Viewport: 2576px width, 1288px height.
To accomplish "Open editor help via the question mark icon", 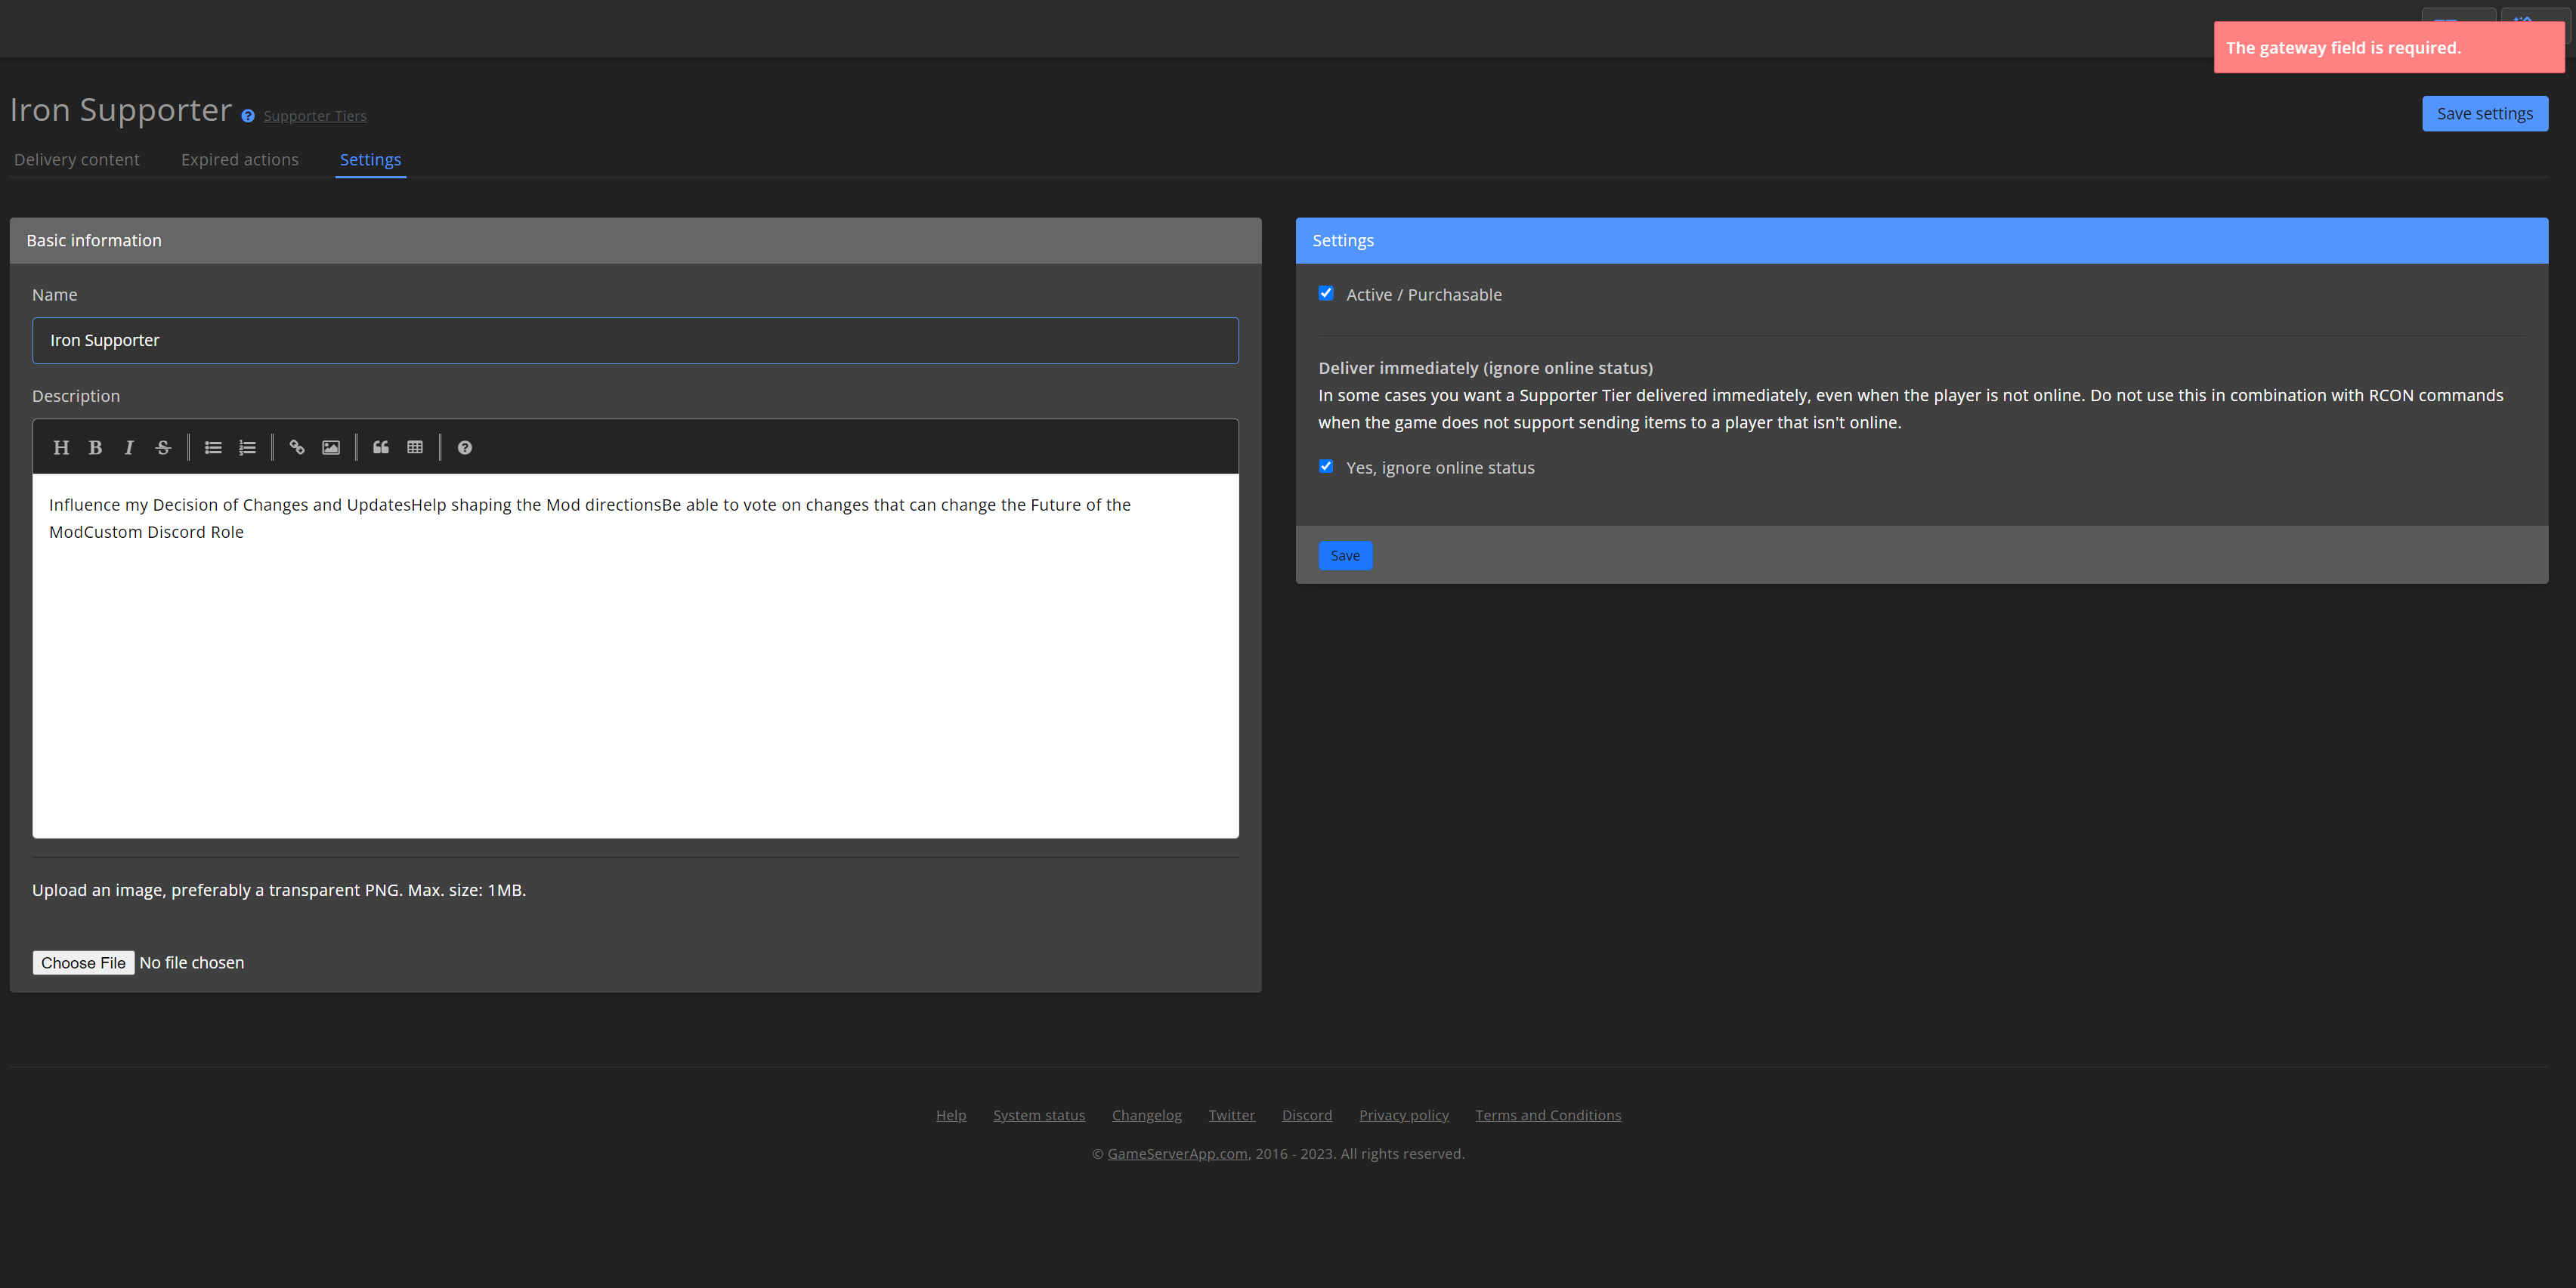I will pyautogui.click(x=464, y=447).
